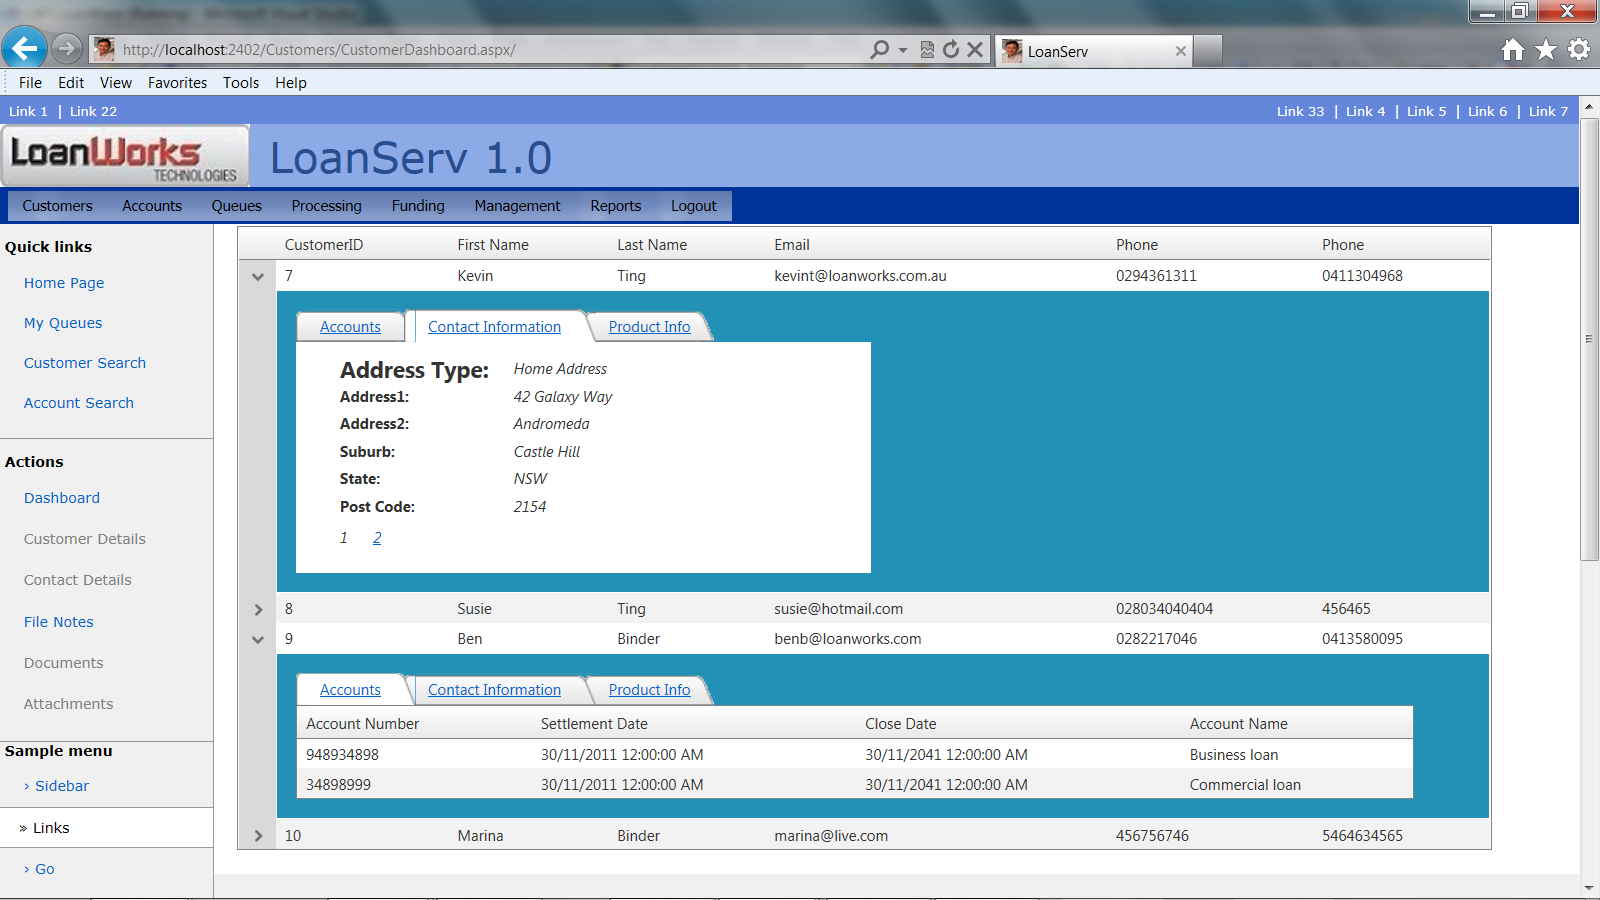
Task: Click the vertical page scrollbar thumb
Action: [x=1589, y=340]
